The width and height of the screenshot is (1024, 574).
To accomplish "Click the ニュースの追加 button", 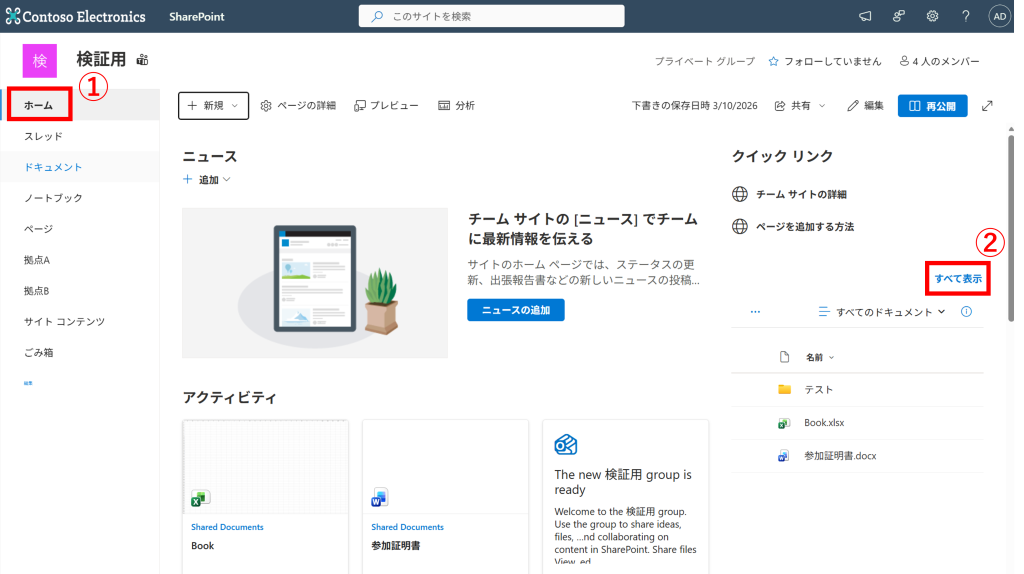I will [515, 310].
